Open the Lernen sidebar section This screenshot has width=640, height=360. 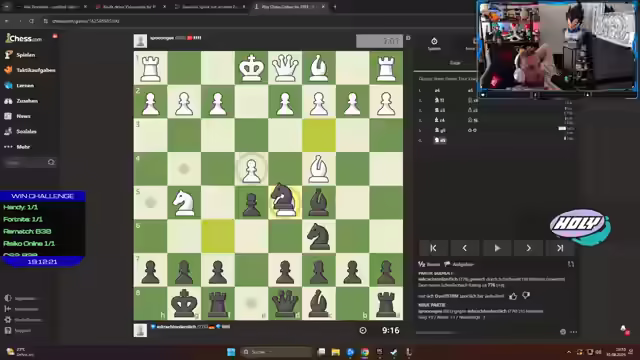click(20, 85)
